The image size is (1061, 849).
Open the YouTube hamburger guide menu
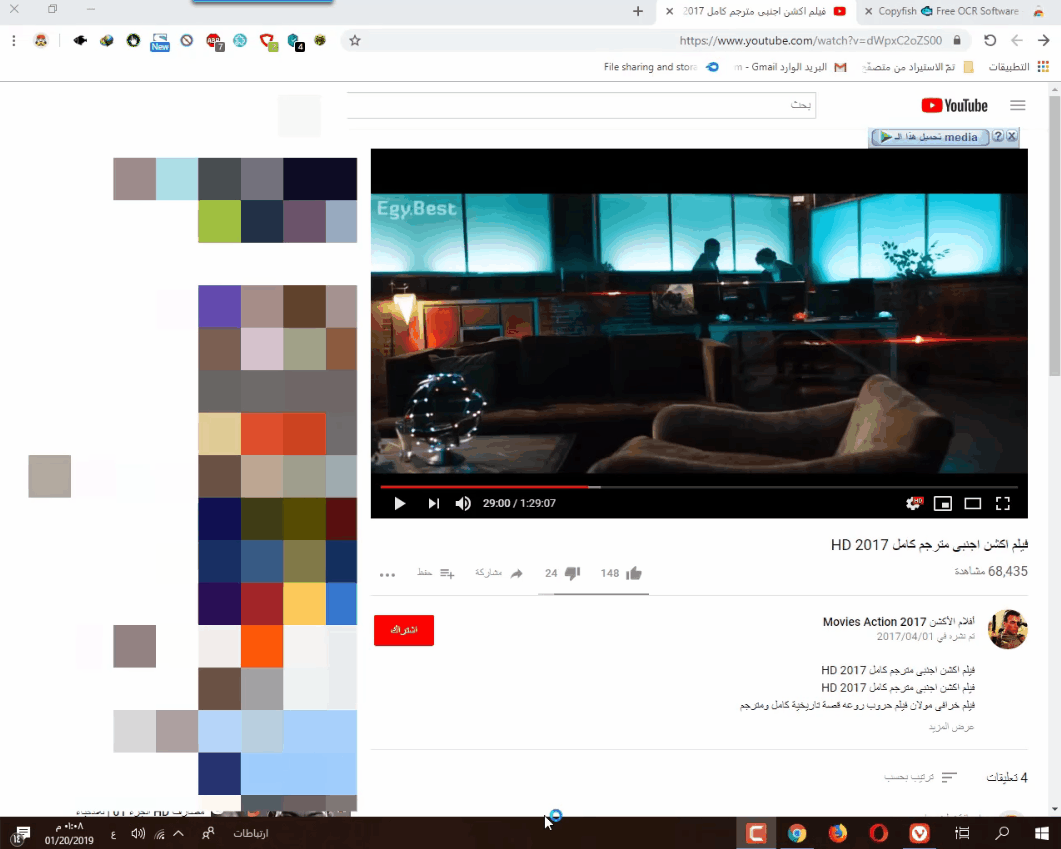1018,105
